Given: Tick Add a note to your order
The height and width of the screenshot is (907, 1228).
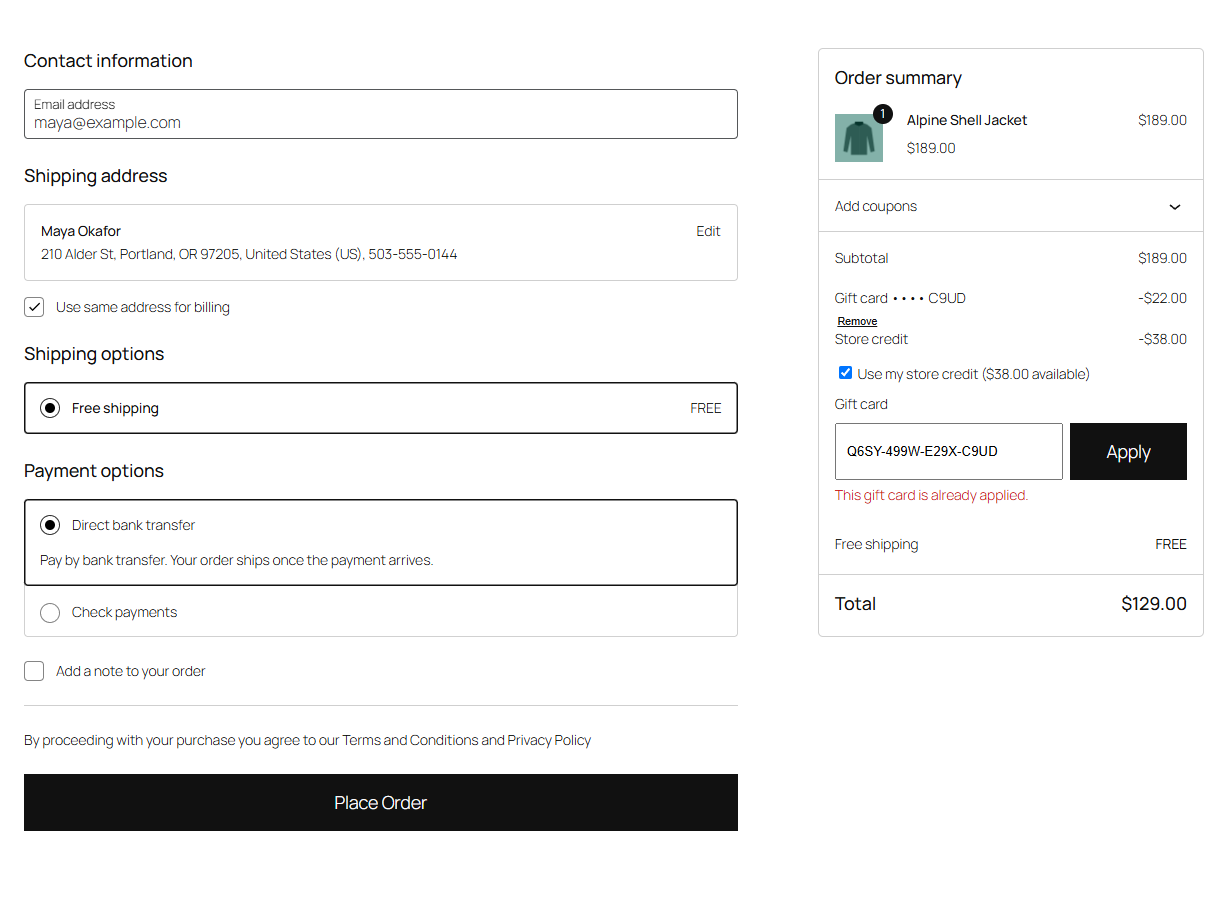Looking at the screenshot, I should tap(34, 671).
